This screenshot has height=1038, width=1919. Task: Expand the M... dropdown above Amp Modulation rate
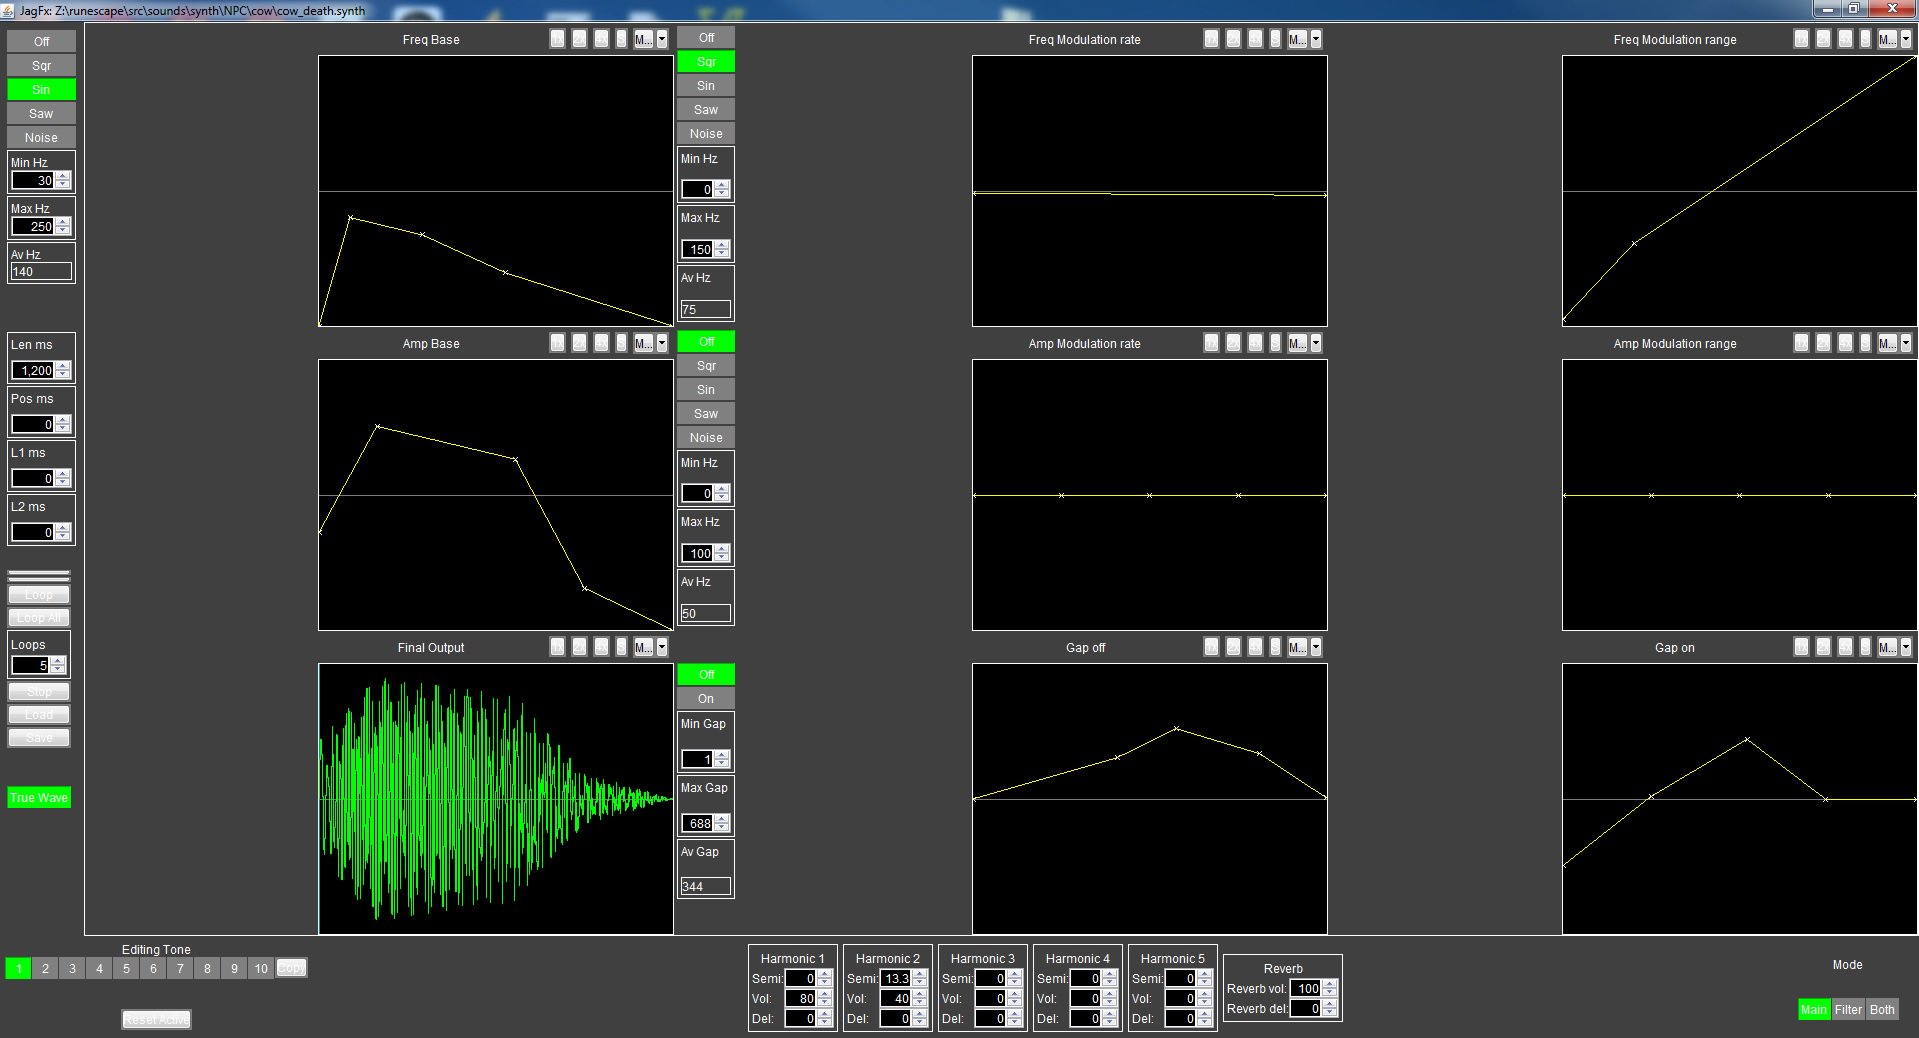point(1315,343)
